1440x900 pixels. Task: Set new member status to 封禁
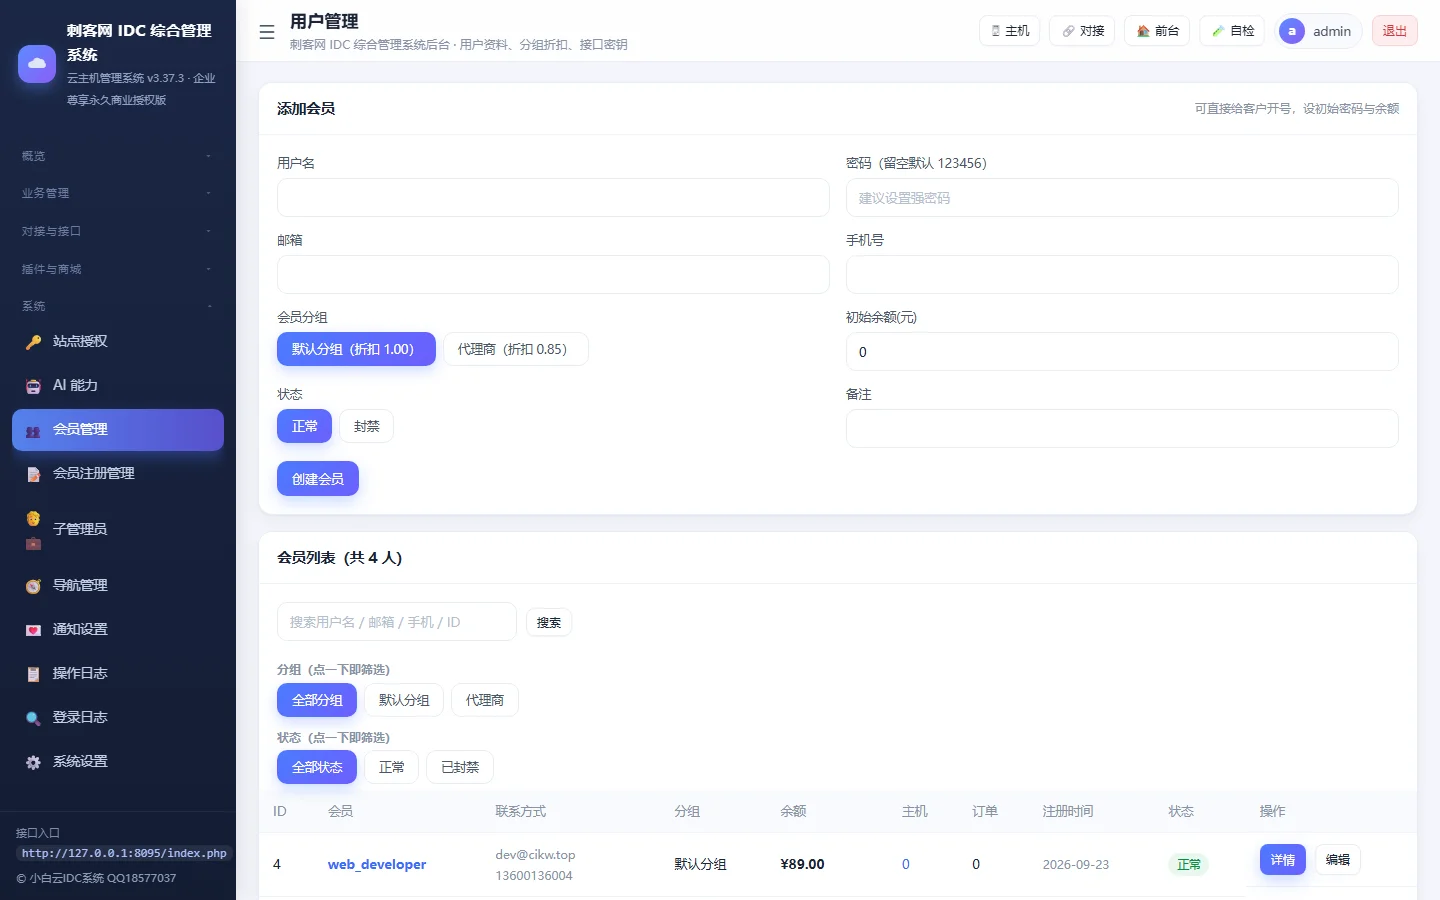click(366, 426)
